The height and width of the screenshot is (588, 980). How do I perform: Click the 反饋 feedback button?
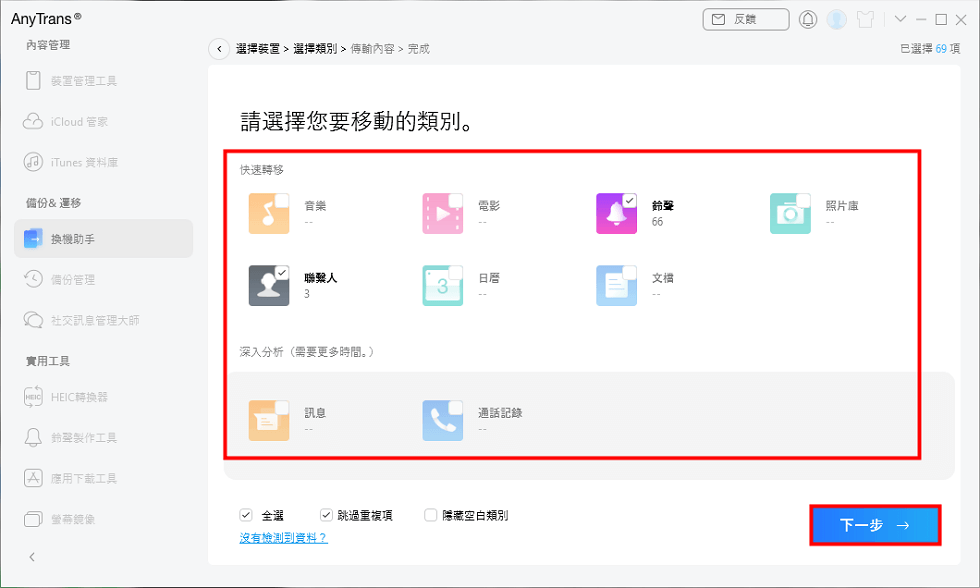click(x=746, y=19)
